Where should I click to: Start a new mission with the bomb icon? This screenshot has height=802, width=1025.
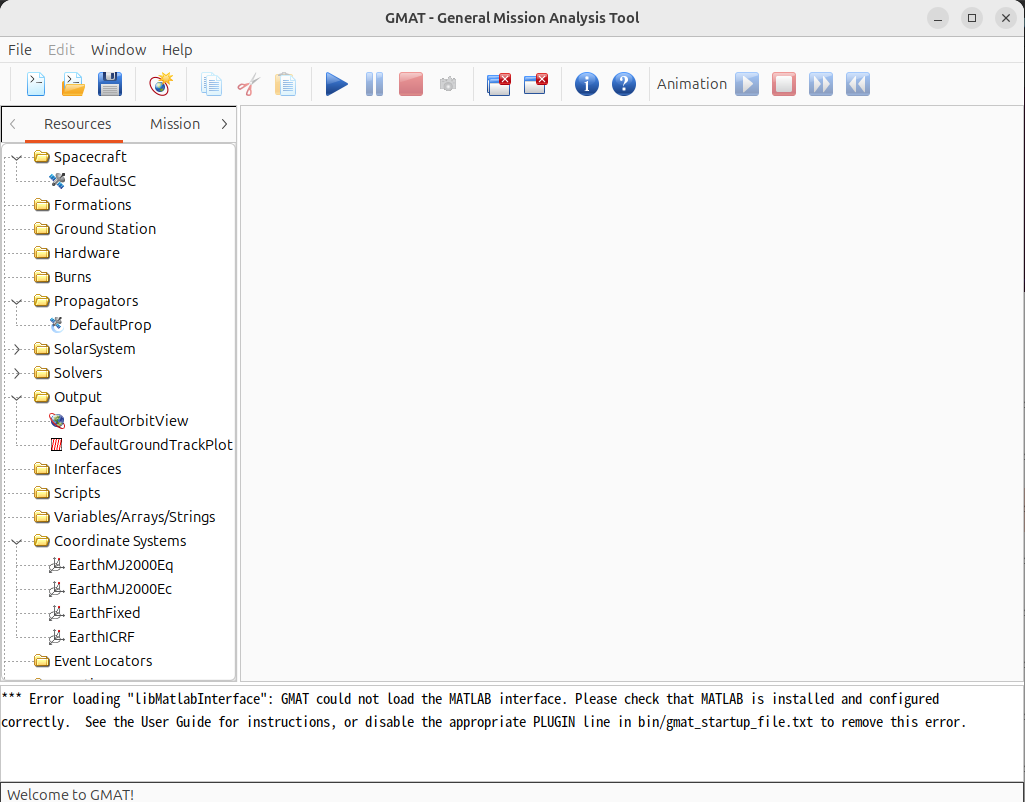click(x=161, y=84)
